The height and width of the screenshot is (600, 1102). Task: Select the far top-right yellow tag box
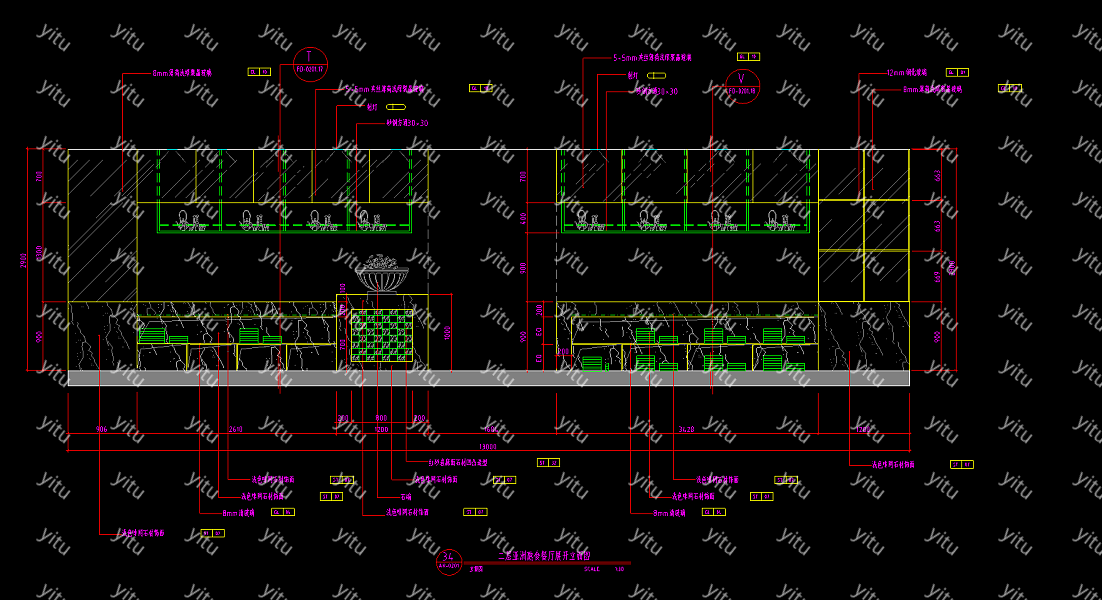click(1009, 89)
